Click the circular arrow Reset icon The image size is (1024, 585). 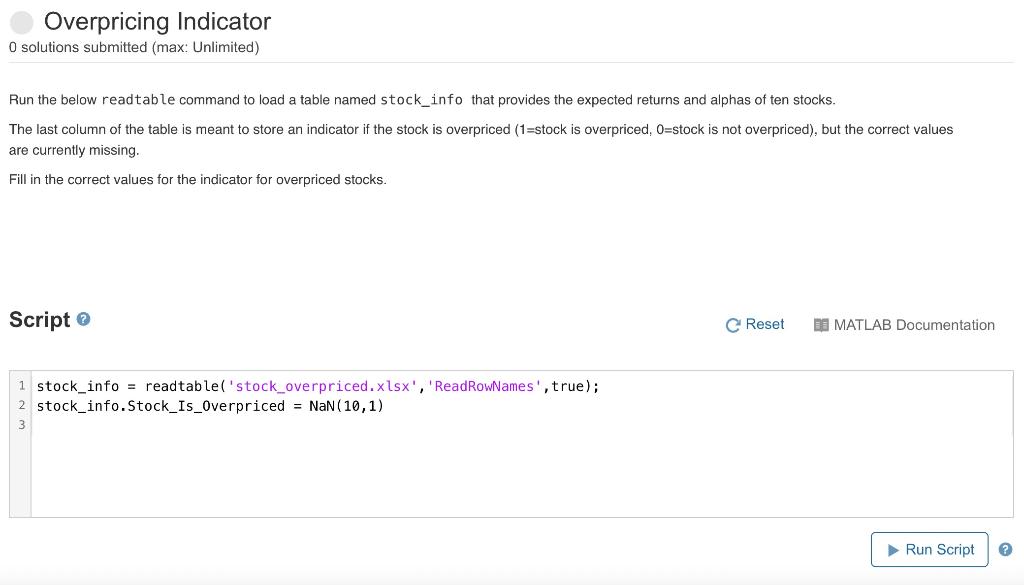[733, 325]
